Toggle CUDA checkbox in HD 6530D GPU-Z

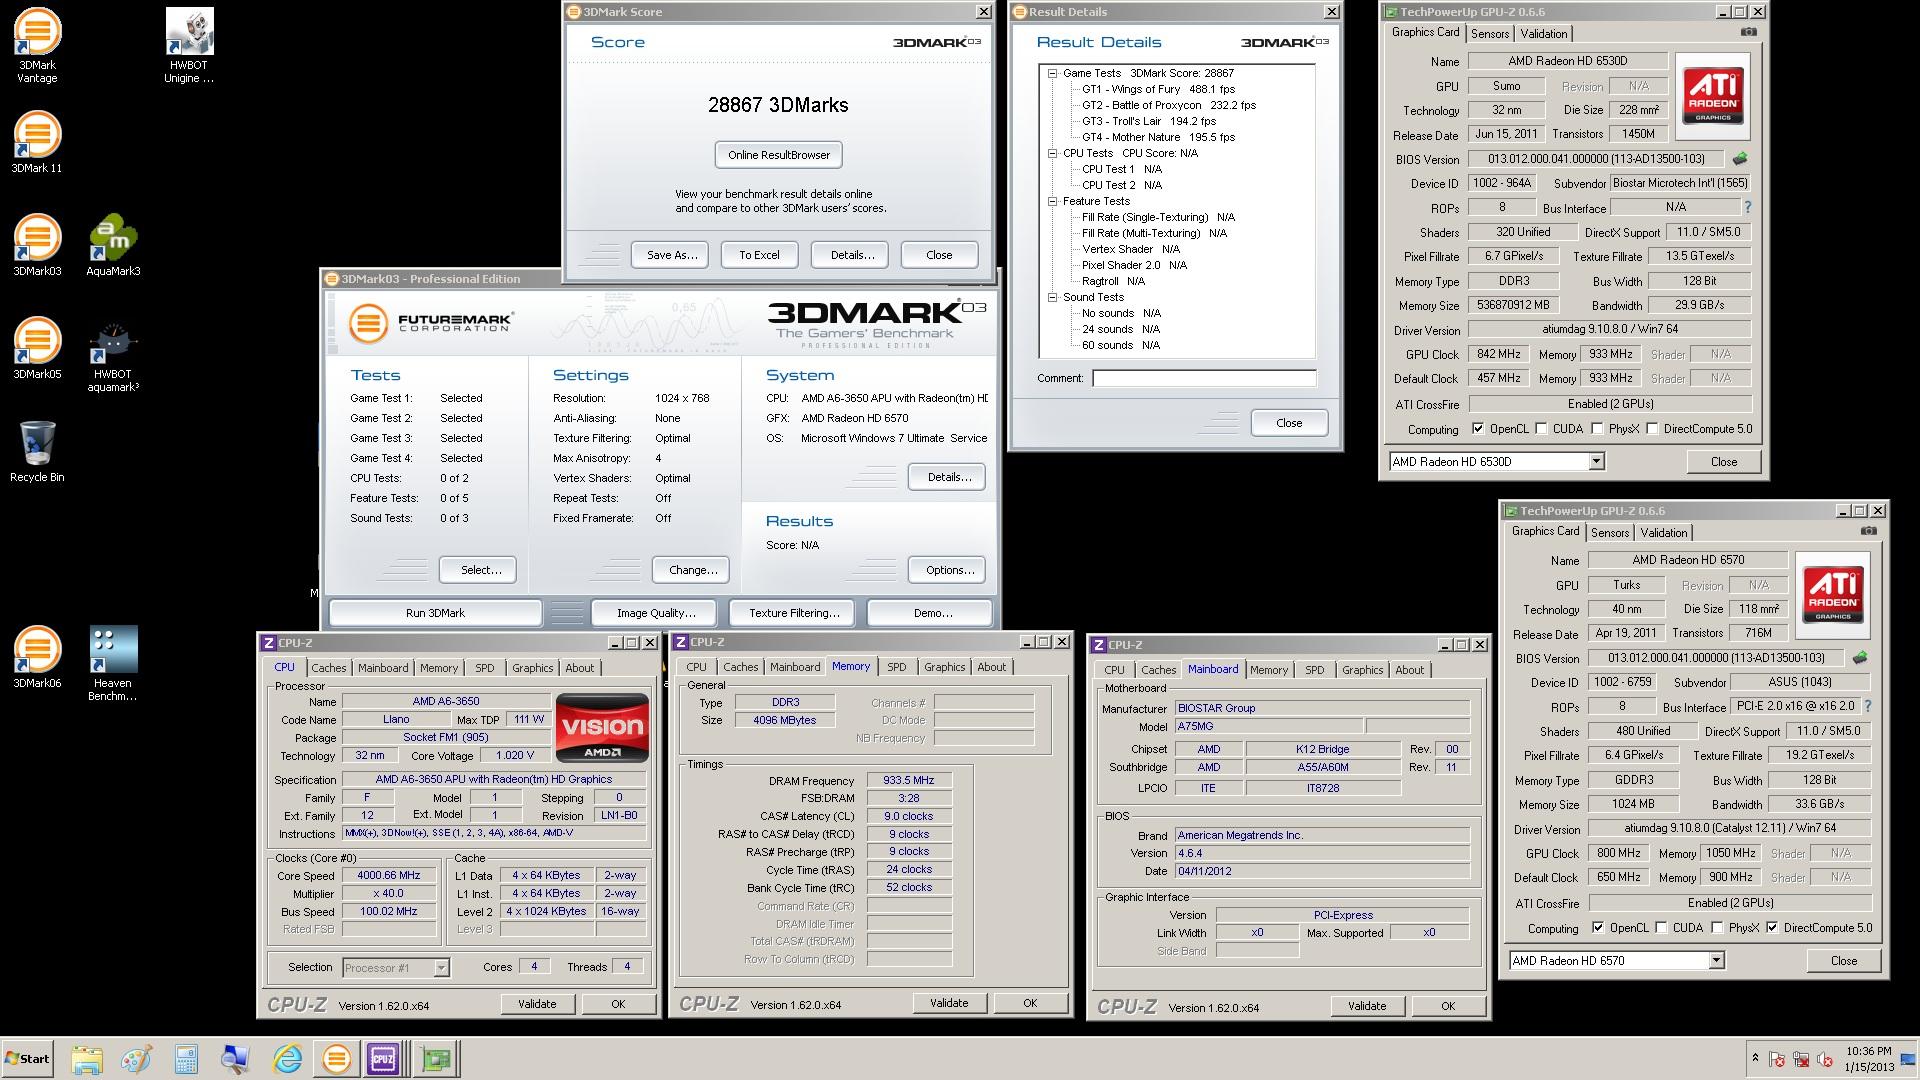pyautogui.click(x=1541, y=429)
